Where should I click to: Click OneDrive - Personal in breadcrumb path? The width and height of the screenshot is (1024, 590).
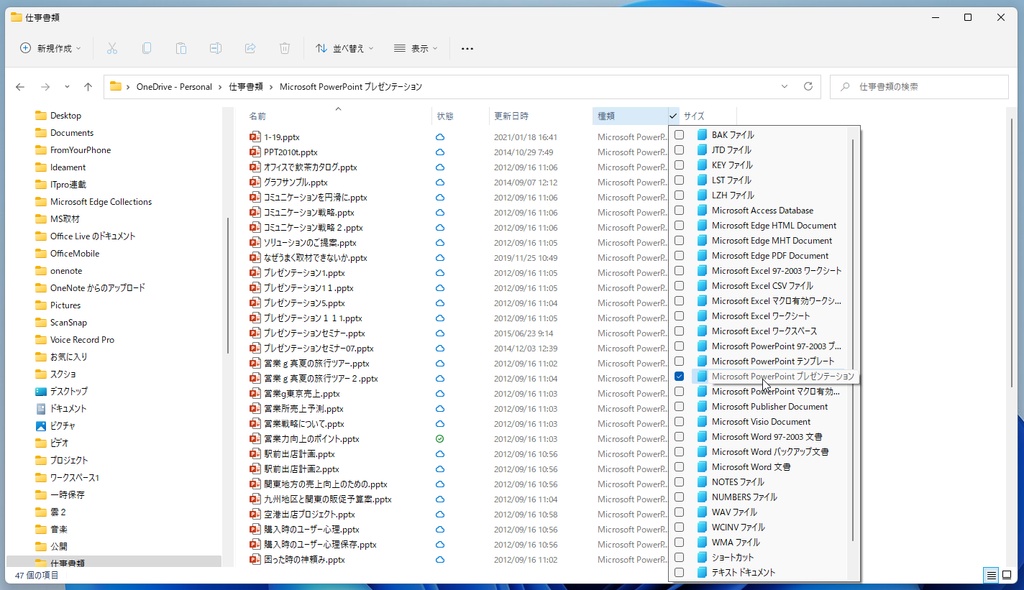[x=174, y=87]
